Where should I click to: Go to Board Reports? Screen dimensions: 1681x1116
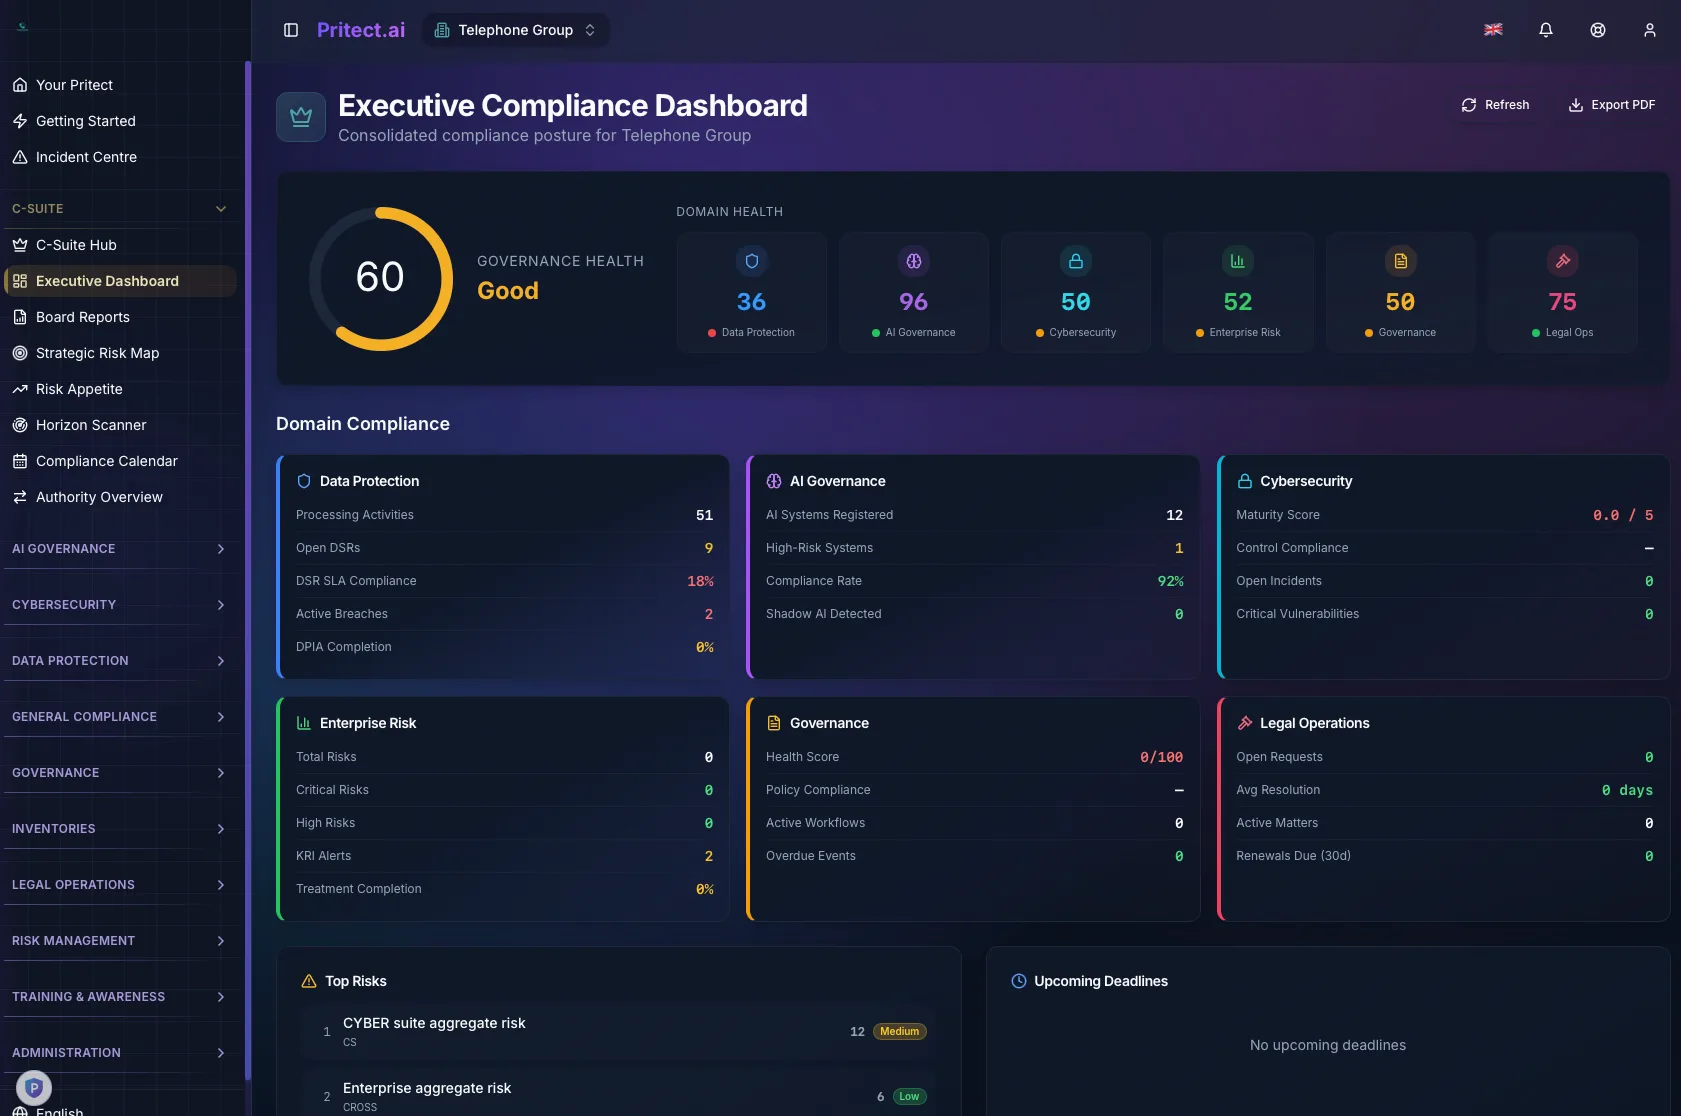click(x=120, y=317)
